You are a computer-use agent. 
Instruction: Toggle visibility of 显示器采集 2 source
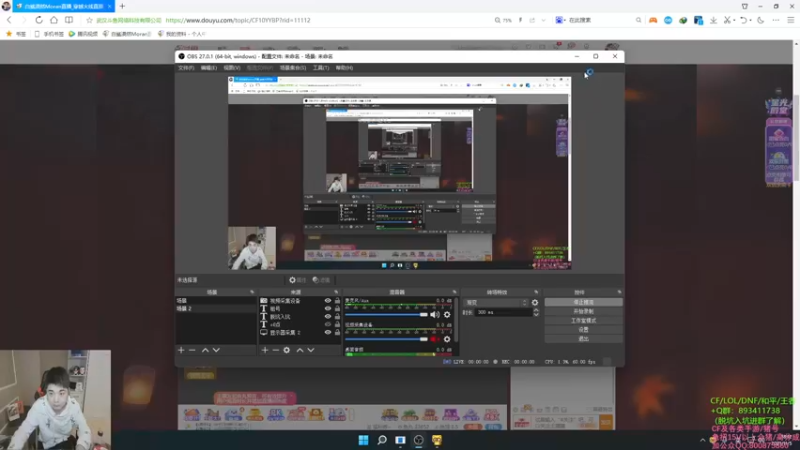tap(328, 332)
